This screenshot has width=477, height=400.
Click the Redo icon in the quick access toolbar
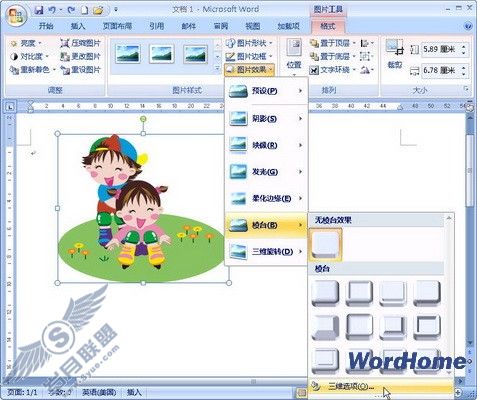click(x=71, y=10)
